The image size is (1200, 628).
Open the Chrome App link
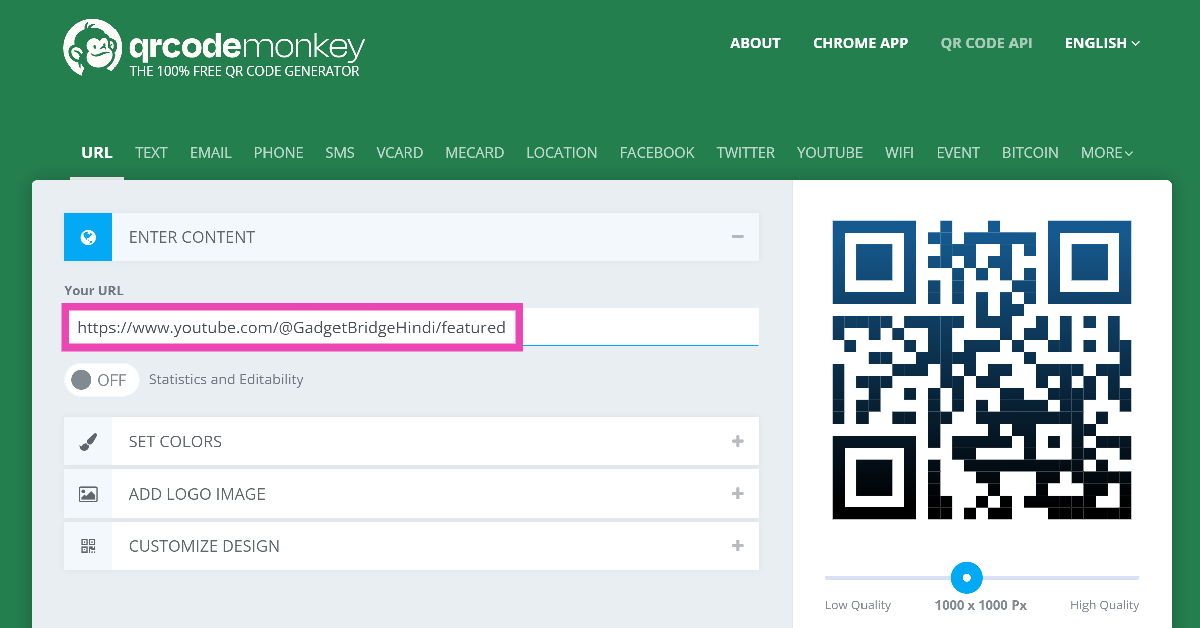[x=860, y=43]
